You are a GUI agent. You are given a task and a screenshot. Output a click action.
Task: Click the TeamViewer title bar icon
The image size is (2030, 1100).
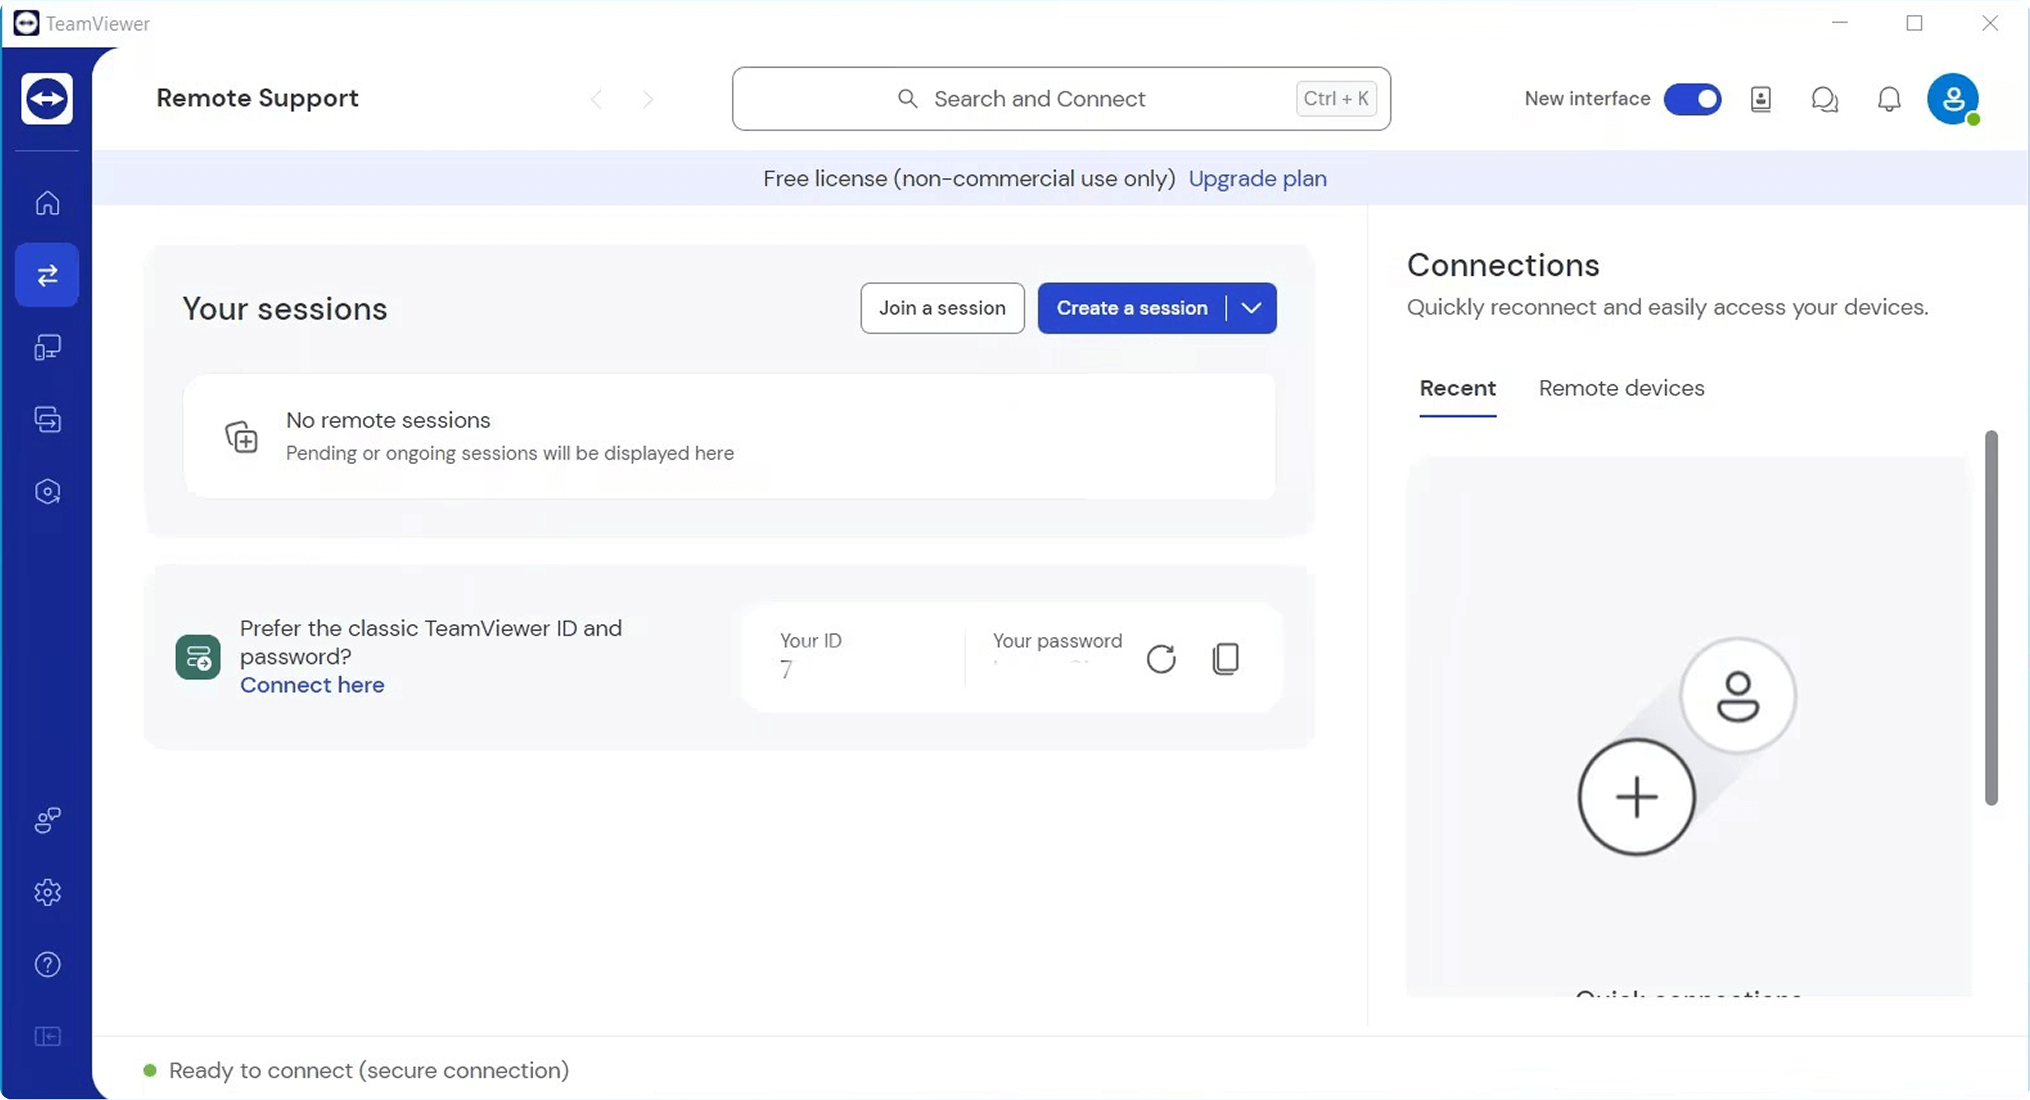coord(26,23)
